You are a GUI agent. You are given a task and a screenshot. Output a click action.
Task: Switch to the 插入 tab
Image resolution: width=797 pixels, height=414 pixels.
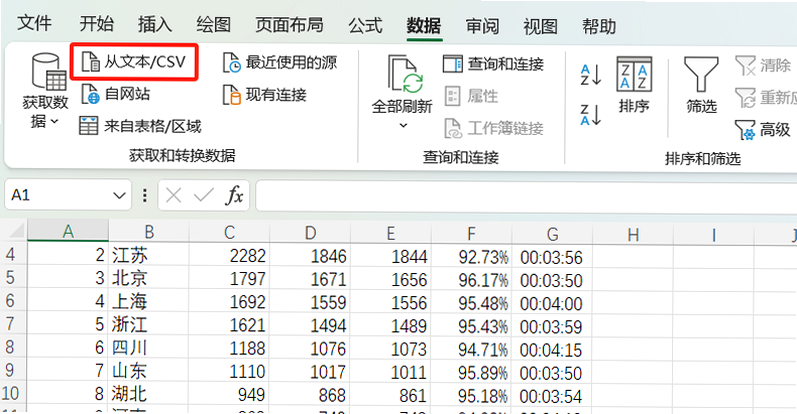155,24
